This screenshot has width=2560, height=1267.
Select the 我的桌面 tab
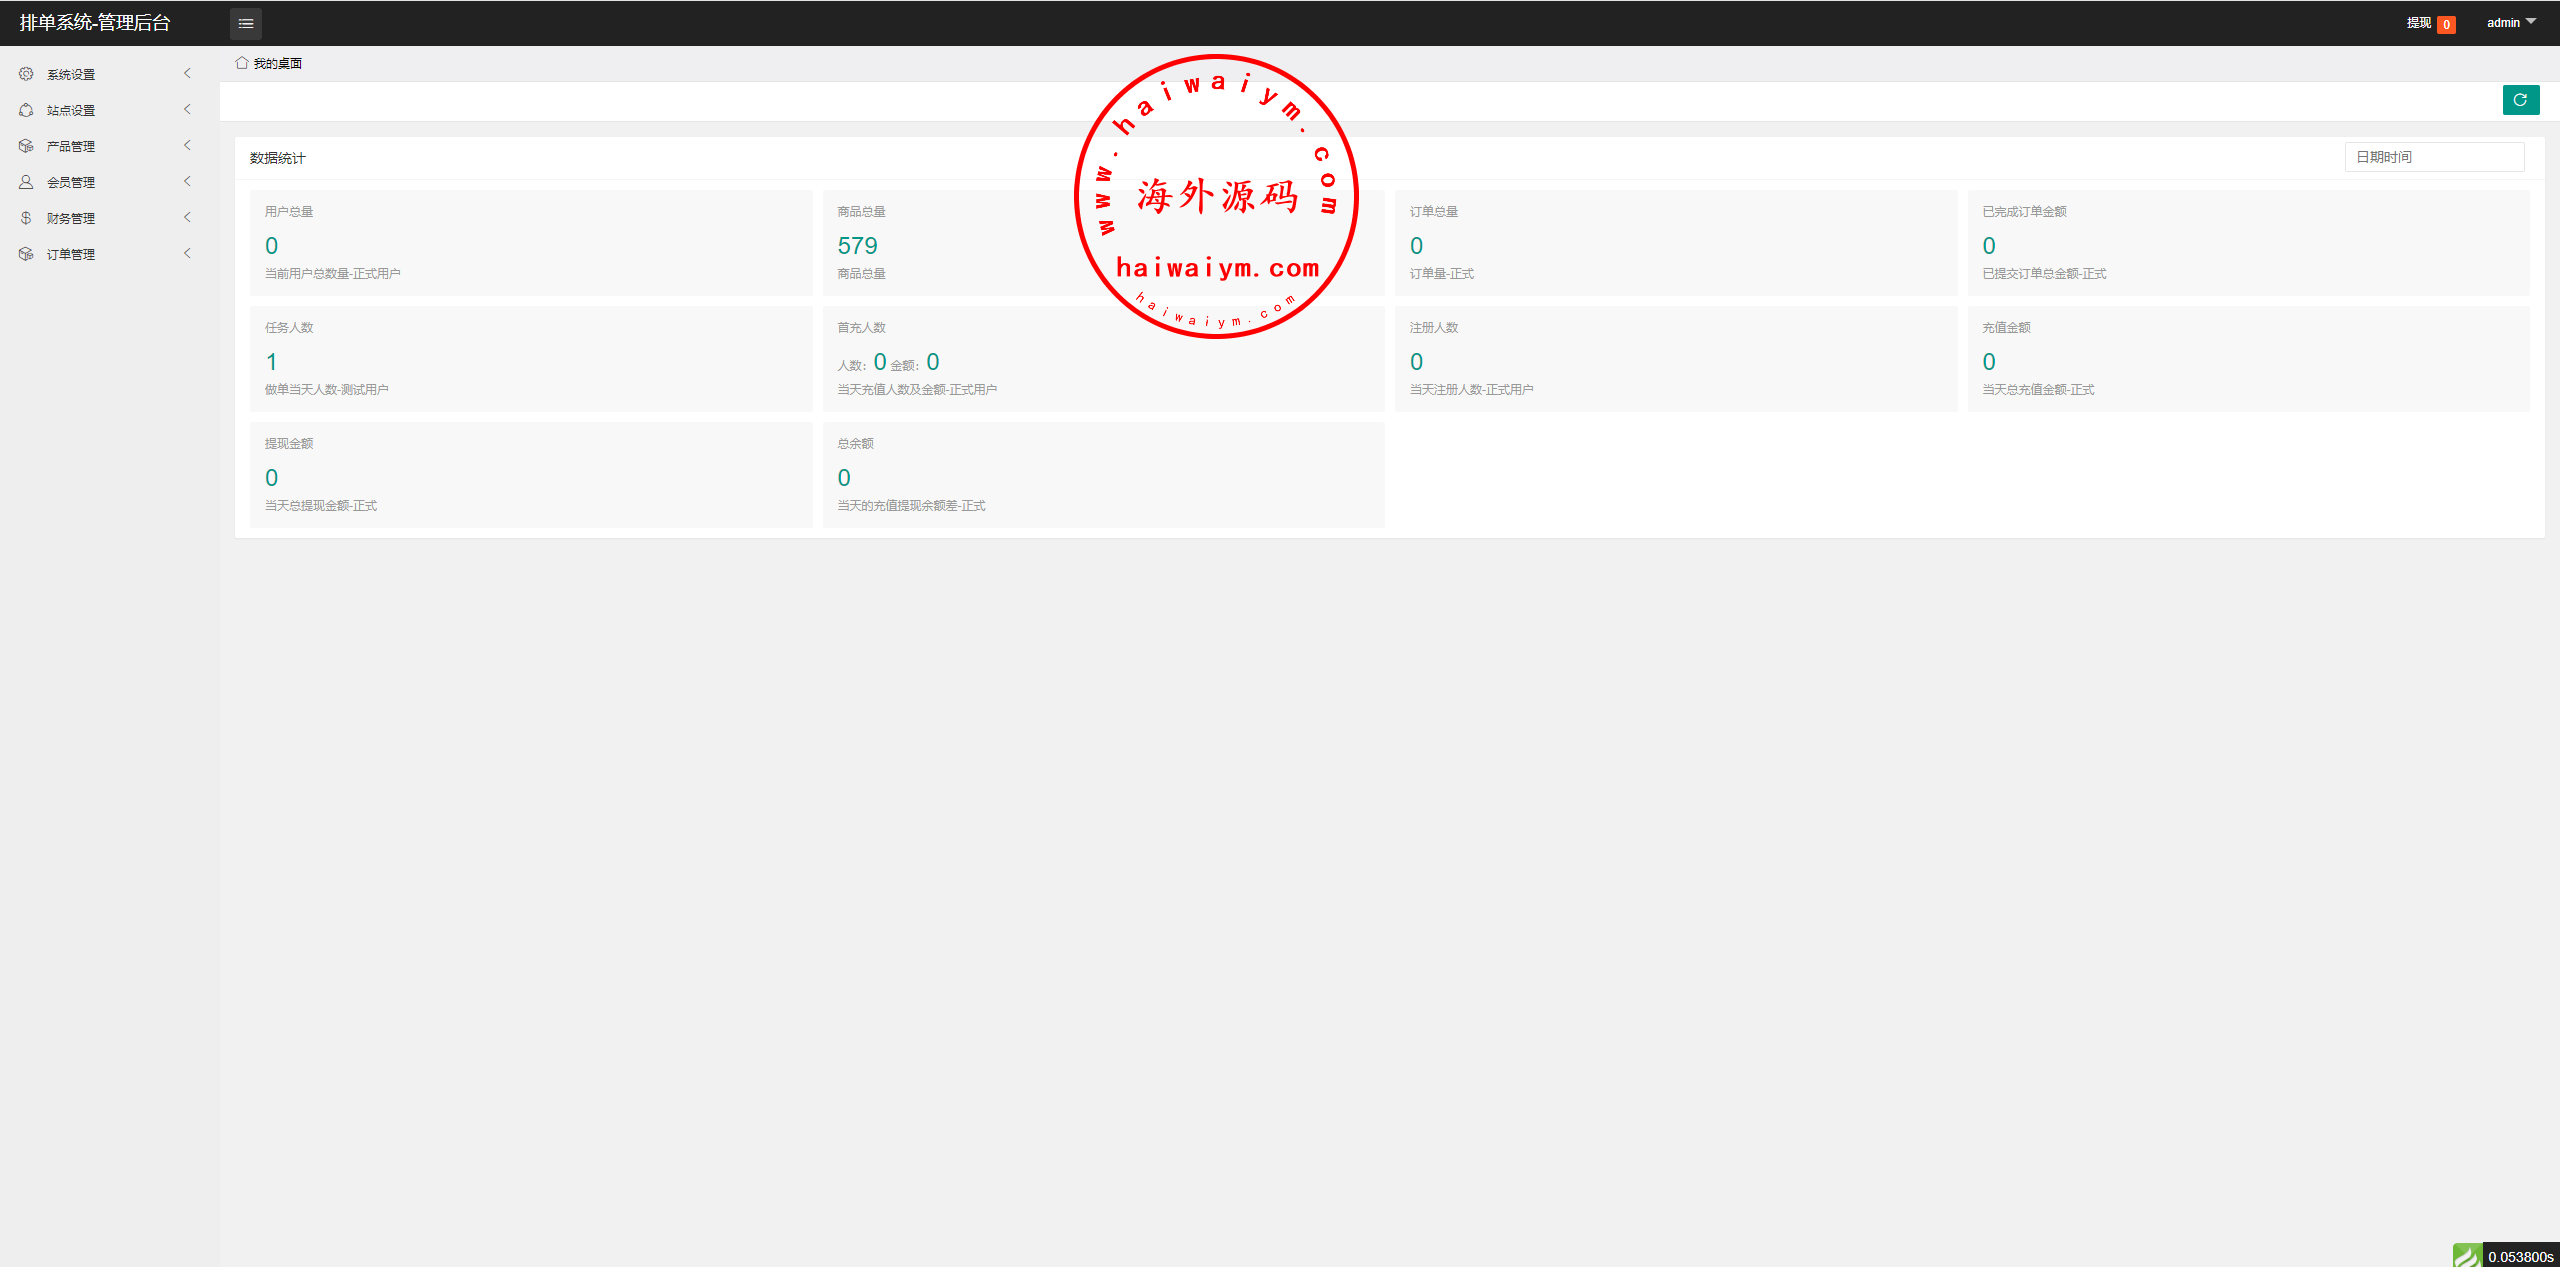(277, 63)
